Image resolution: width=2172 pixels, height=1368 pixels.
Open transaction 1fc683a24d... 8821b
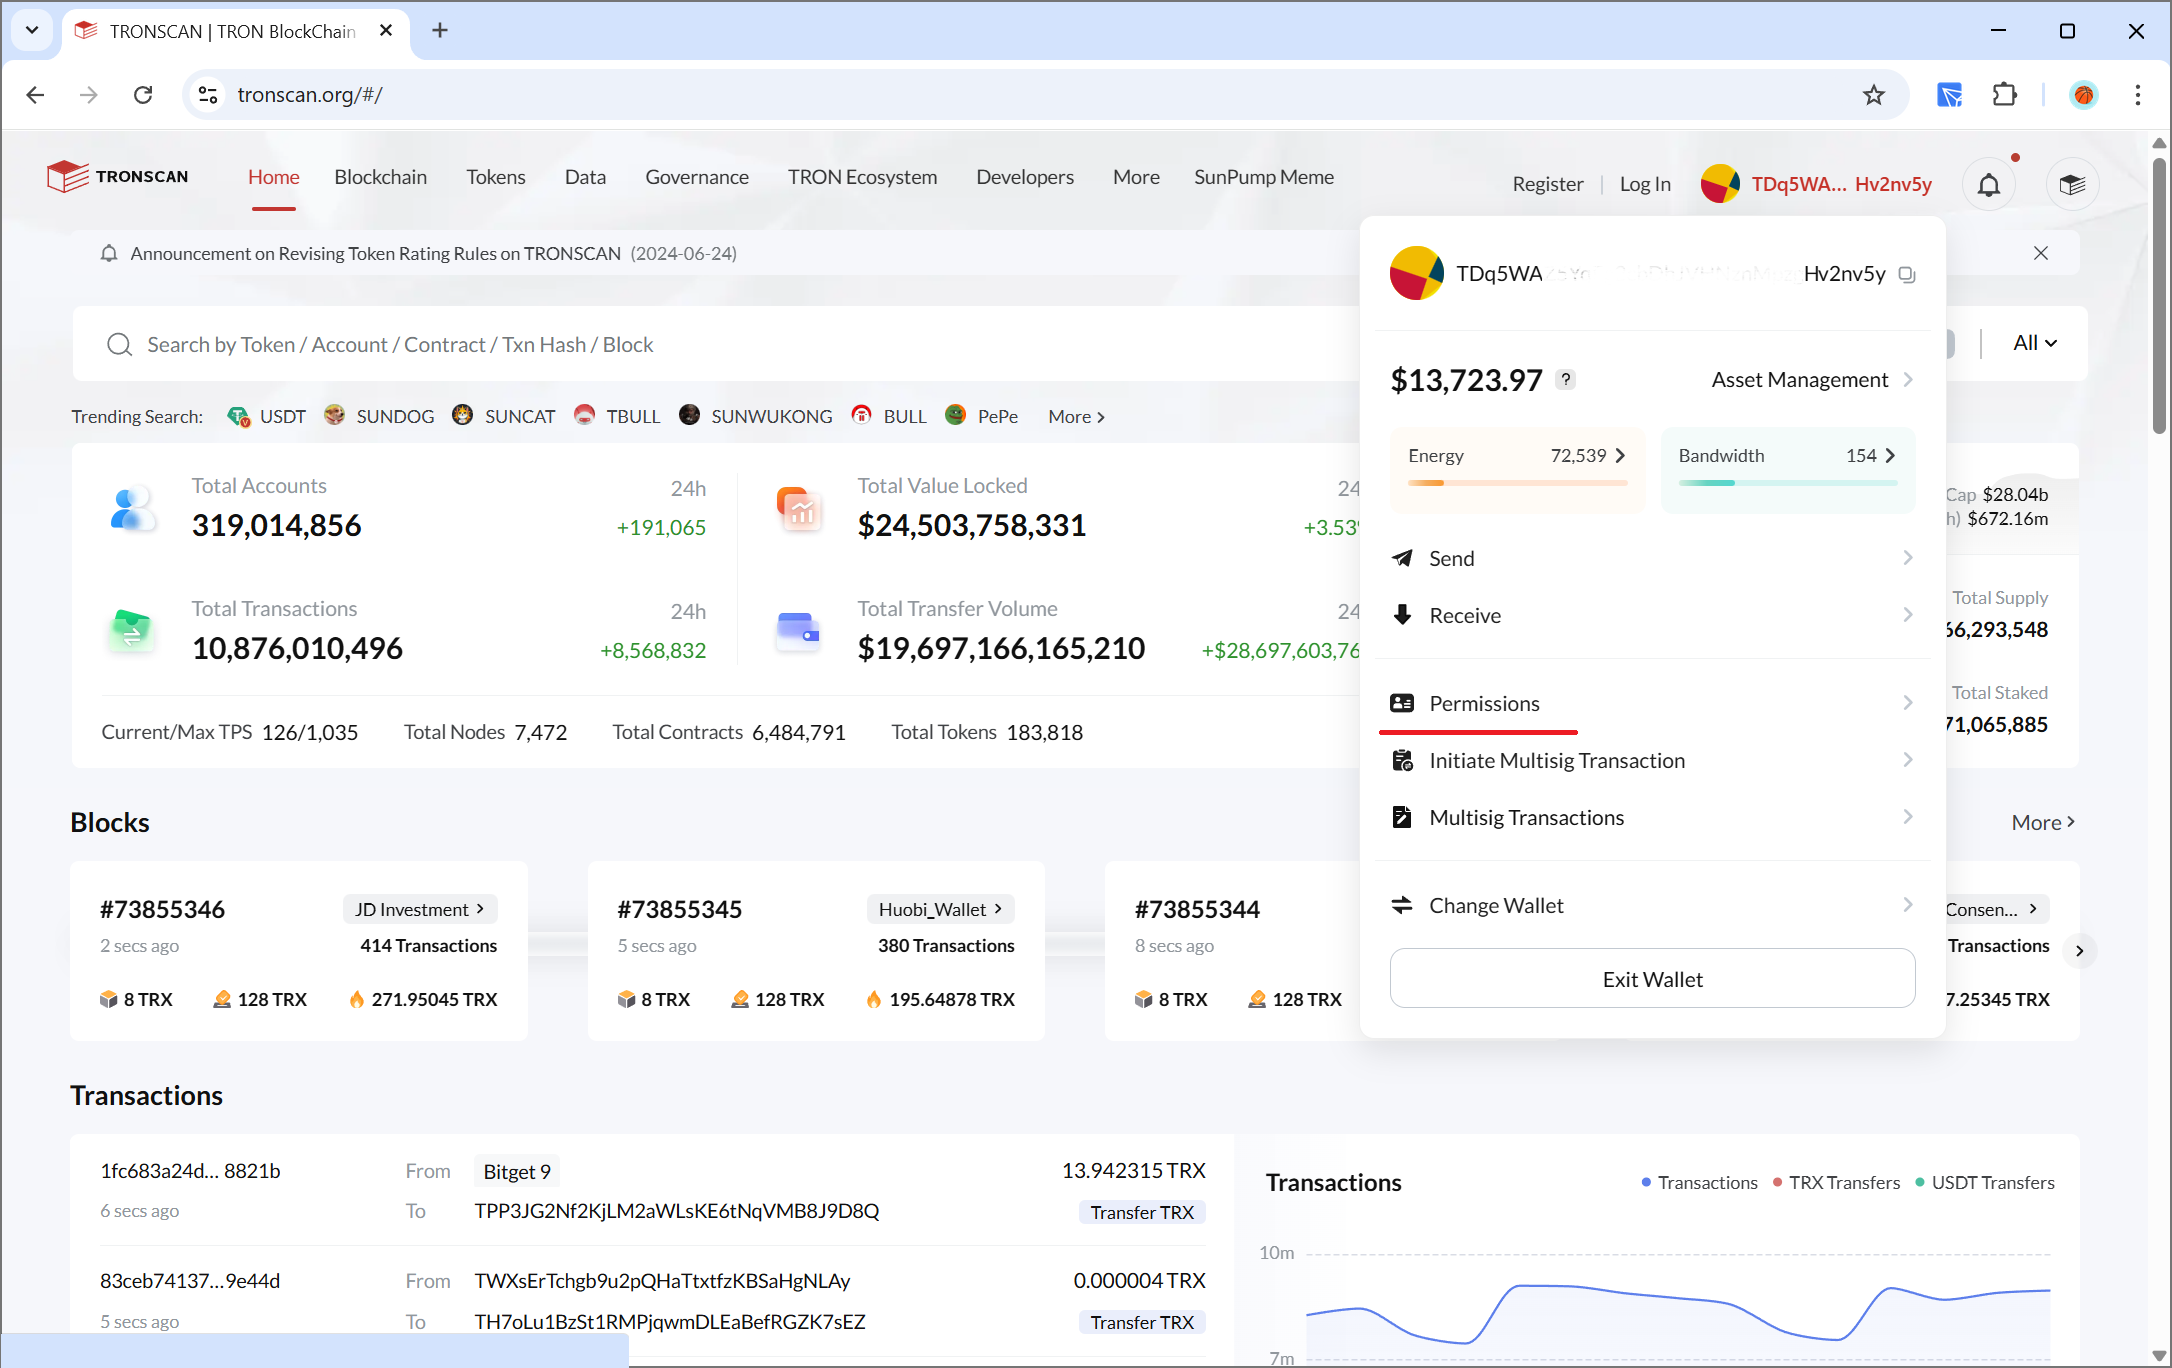click(x=190, y=1171)
